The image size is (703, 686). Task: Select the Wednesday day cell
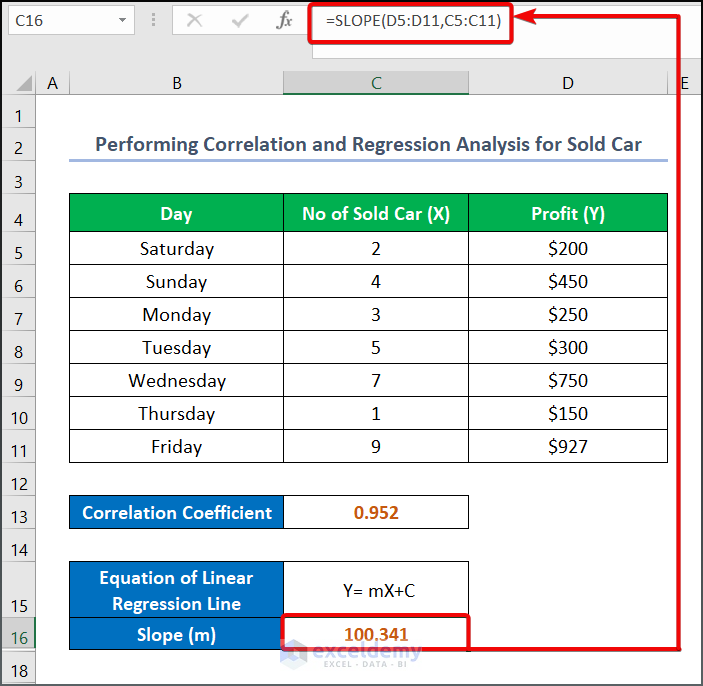point(176,381)
